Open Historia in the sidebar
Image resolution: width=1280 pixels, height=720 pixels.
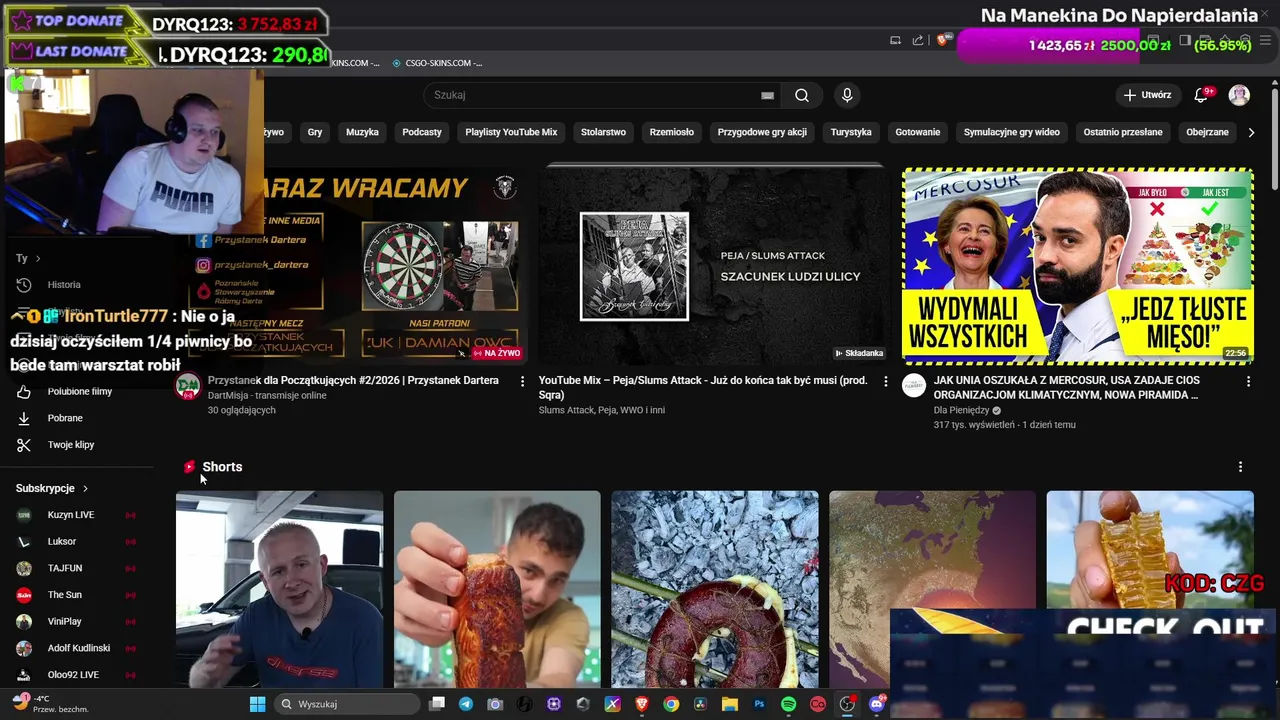click(64, 285)
